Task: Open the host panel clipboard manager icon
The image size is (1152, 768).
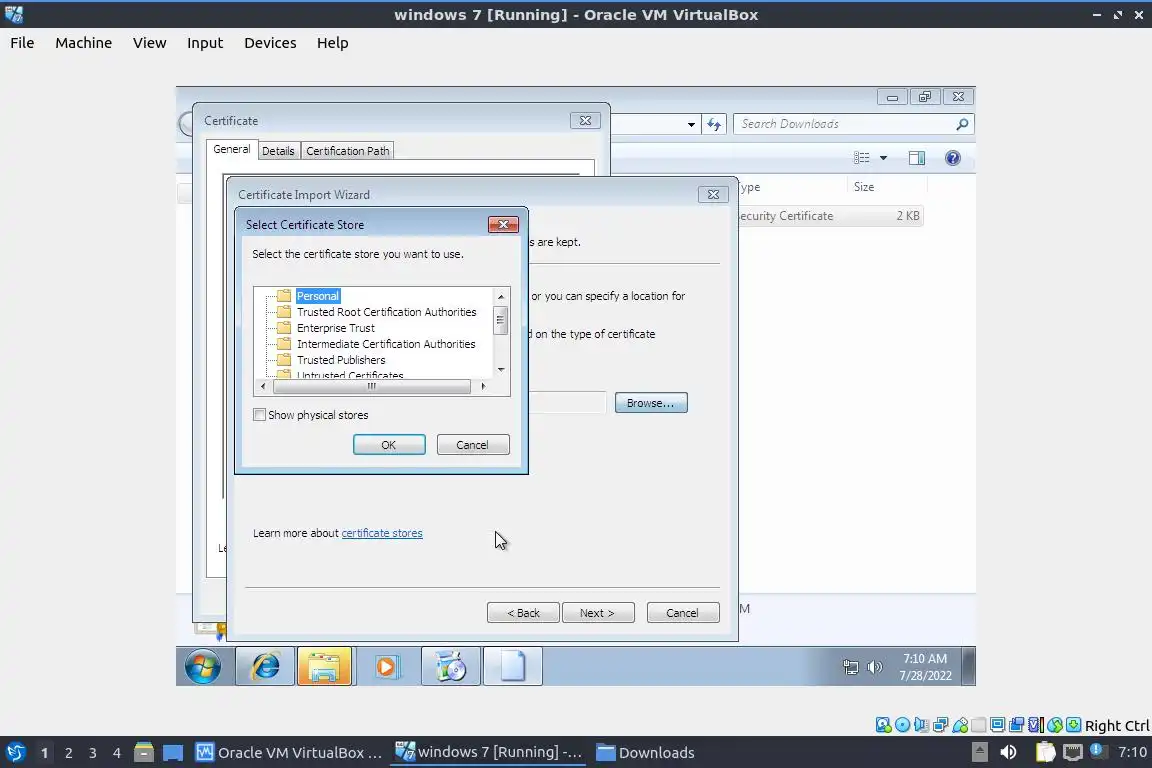Action: 1045,753
